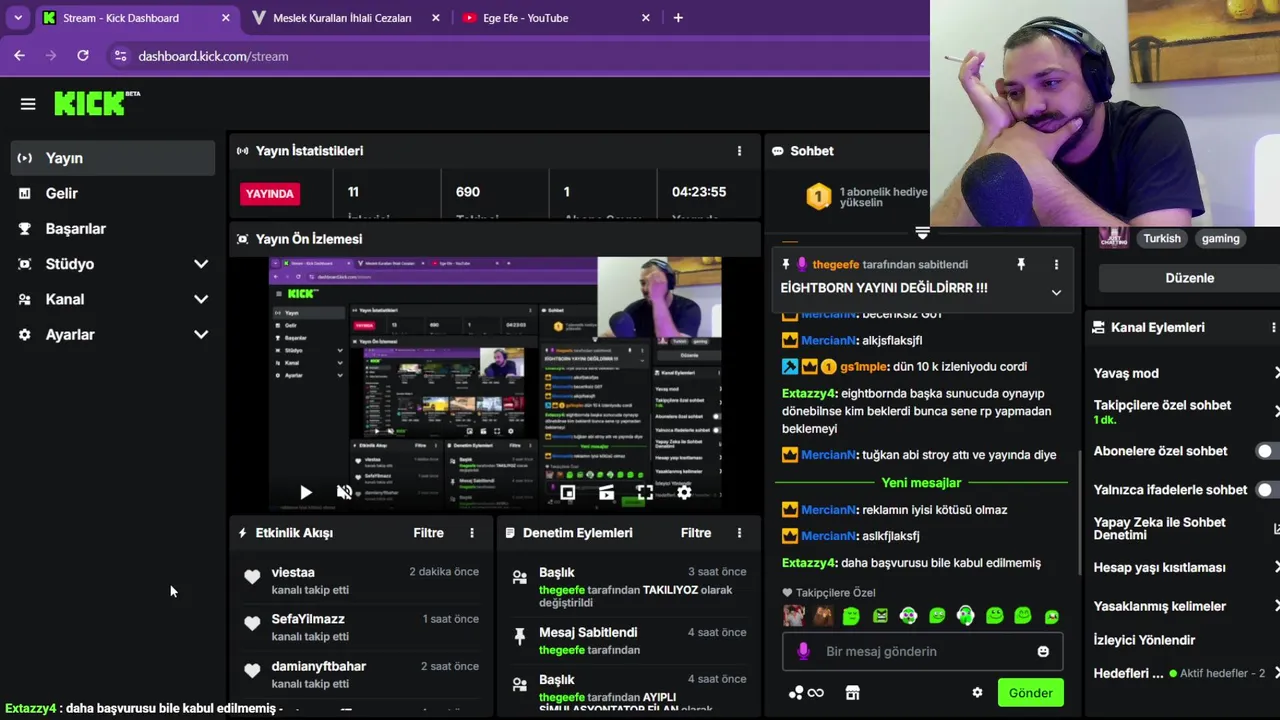Open Takipçilere özel sohbet row
This screenshot has width=1280, height=720.
pos(1186,412)
